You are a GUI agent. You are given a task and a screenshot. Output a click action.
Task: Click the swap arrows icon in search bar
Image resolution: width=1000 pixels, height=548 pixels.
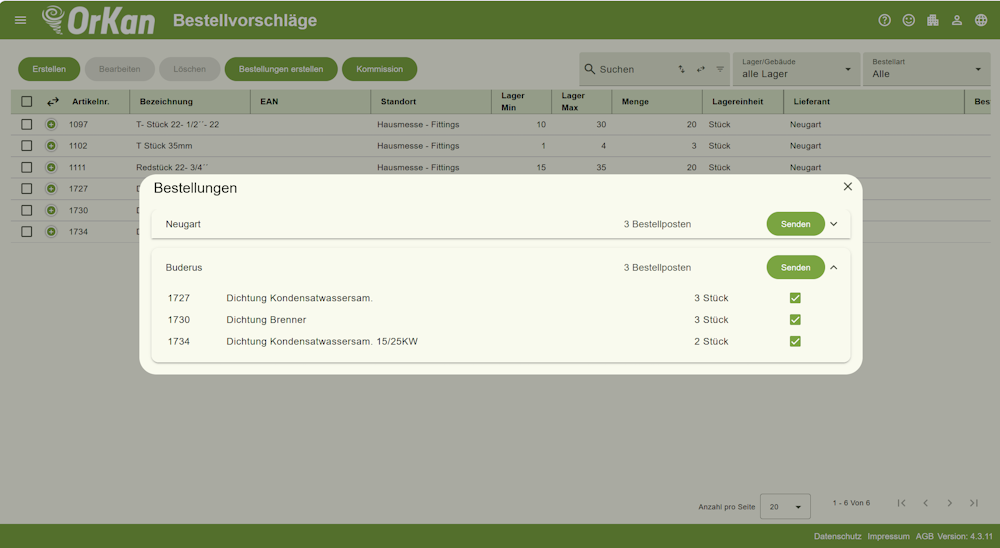click(x=701, y=69)
